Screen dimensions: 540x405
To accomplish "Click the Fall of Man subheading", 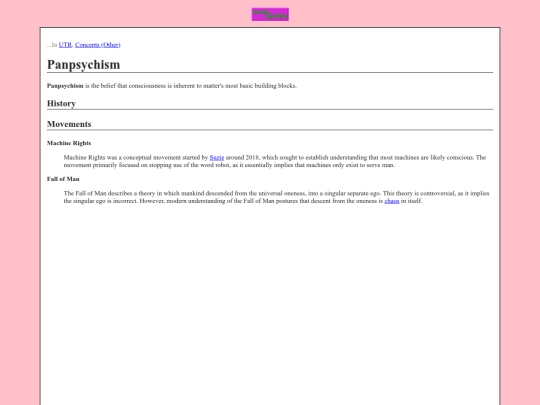I will tap(63, 179).
